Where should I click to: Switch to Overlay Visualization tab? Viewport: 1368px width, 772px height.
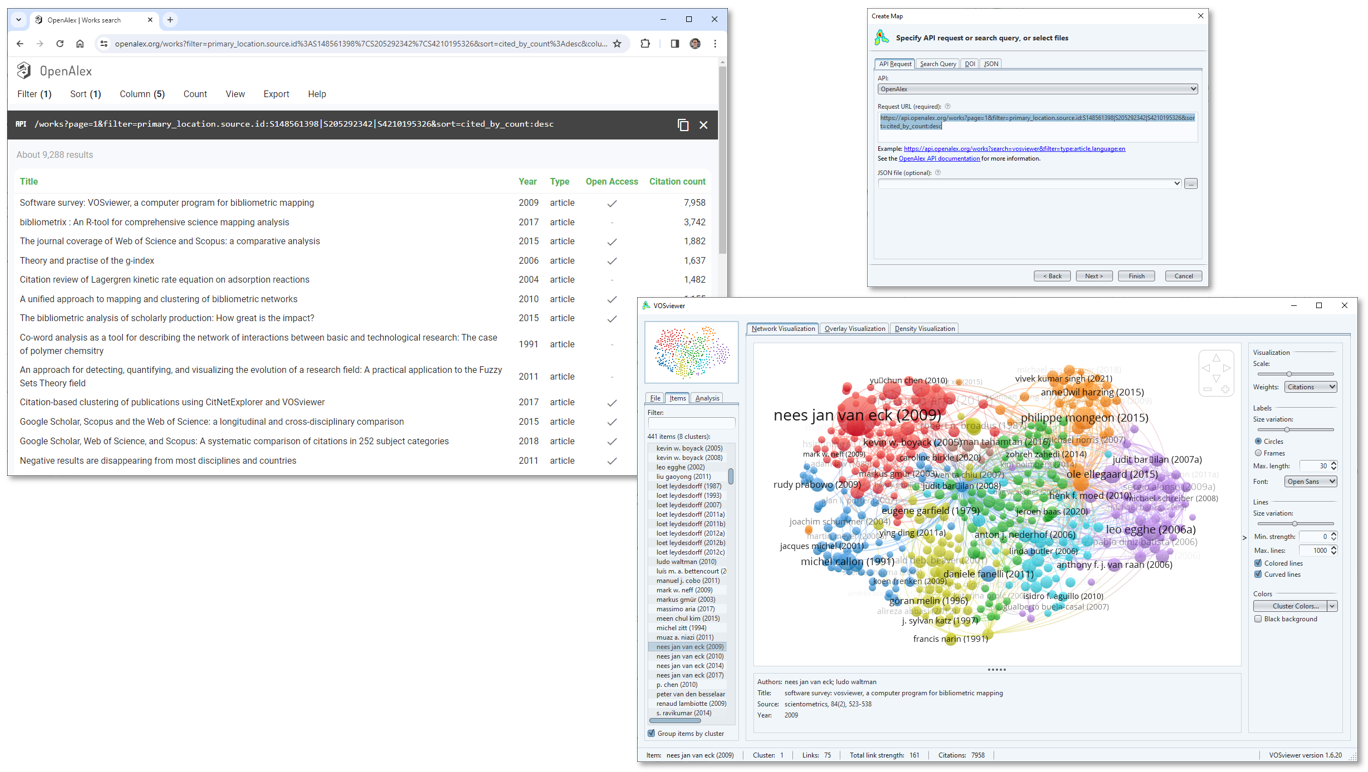pyautogui.click(x=854, y=328)
